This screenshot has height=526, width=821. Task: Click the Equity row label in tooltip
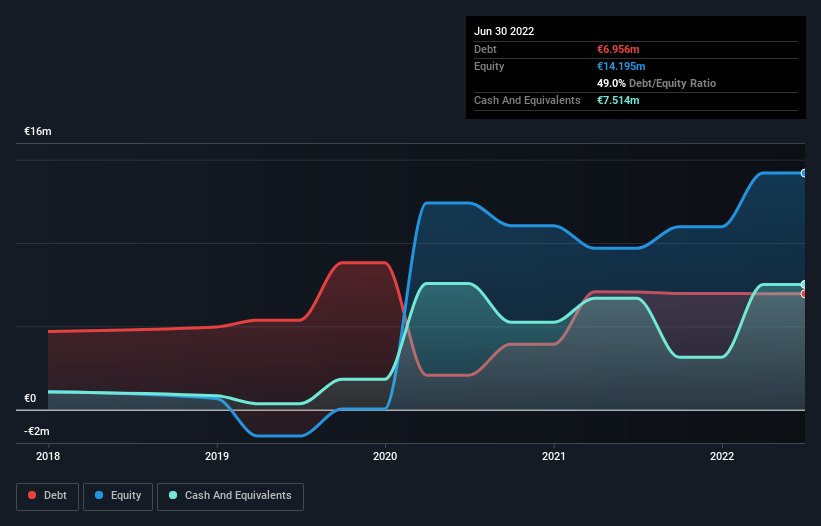tap(489, 66)
